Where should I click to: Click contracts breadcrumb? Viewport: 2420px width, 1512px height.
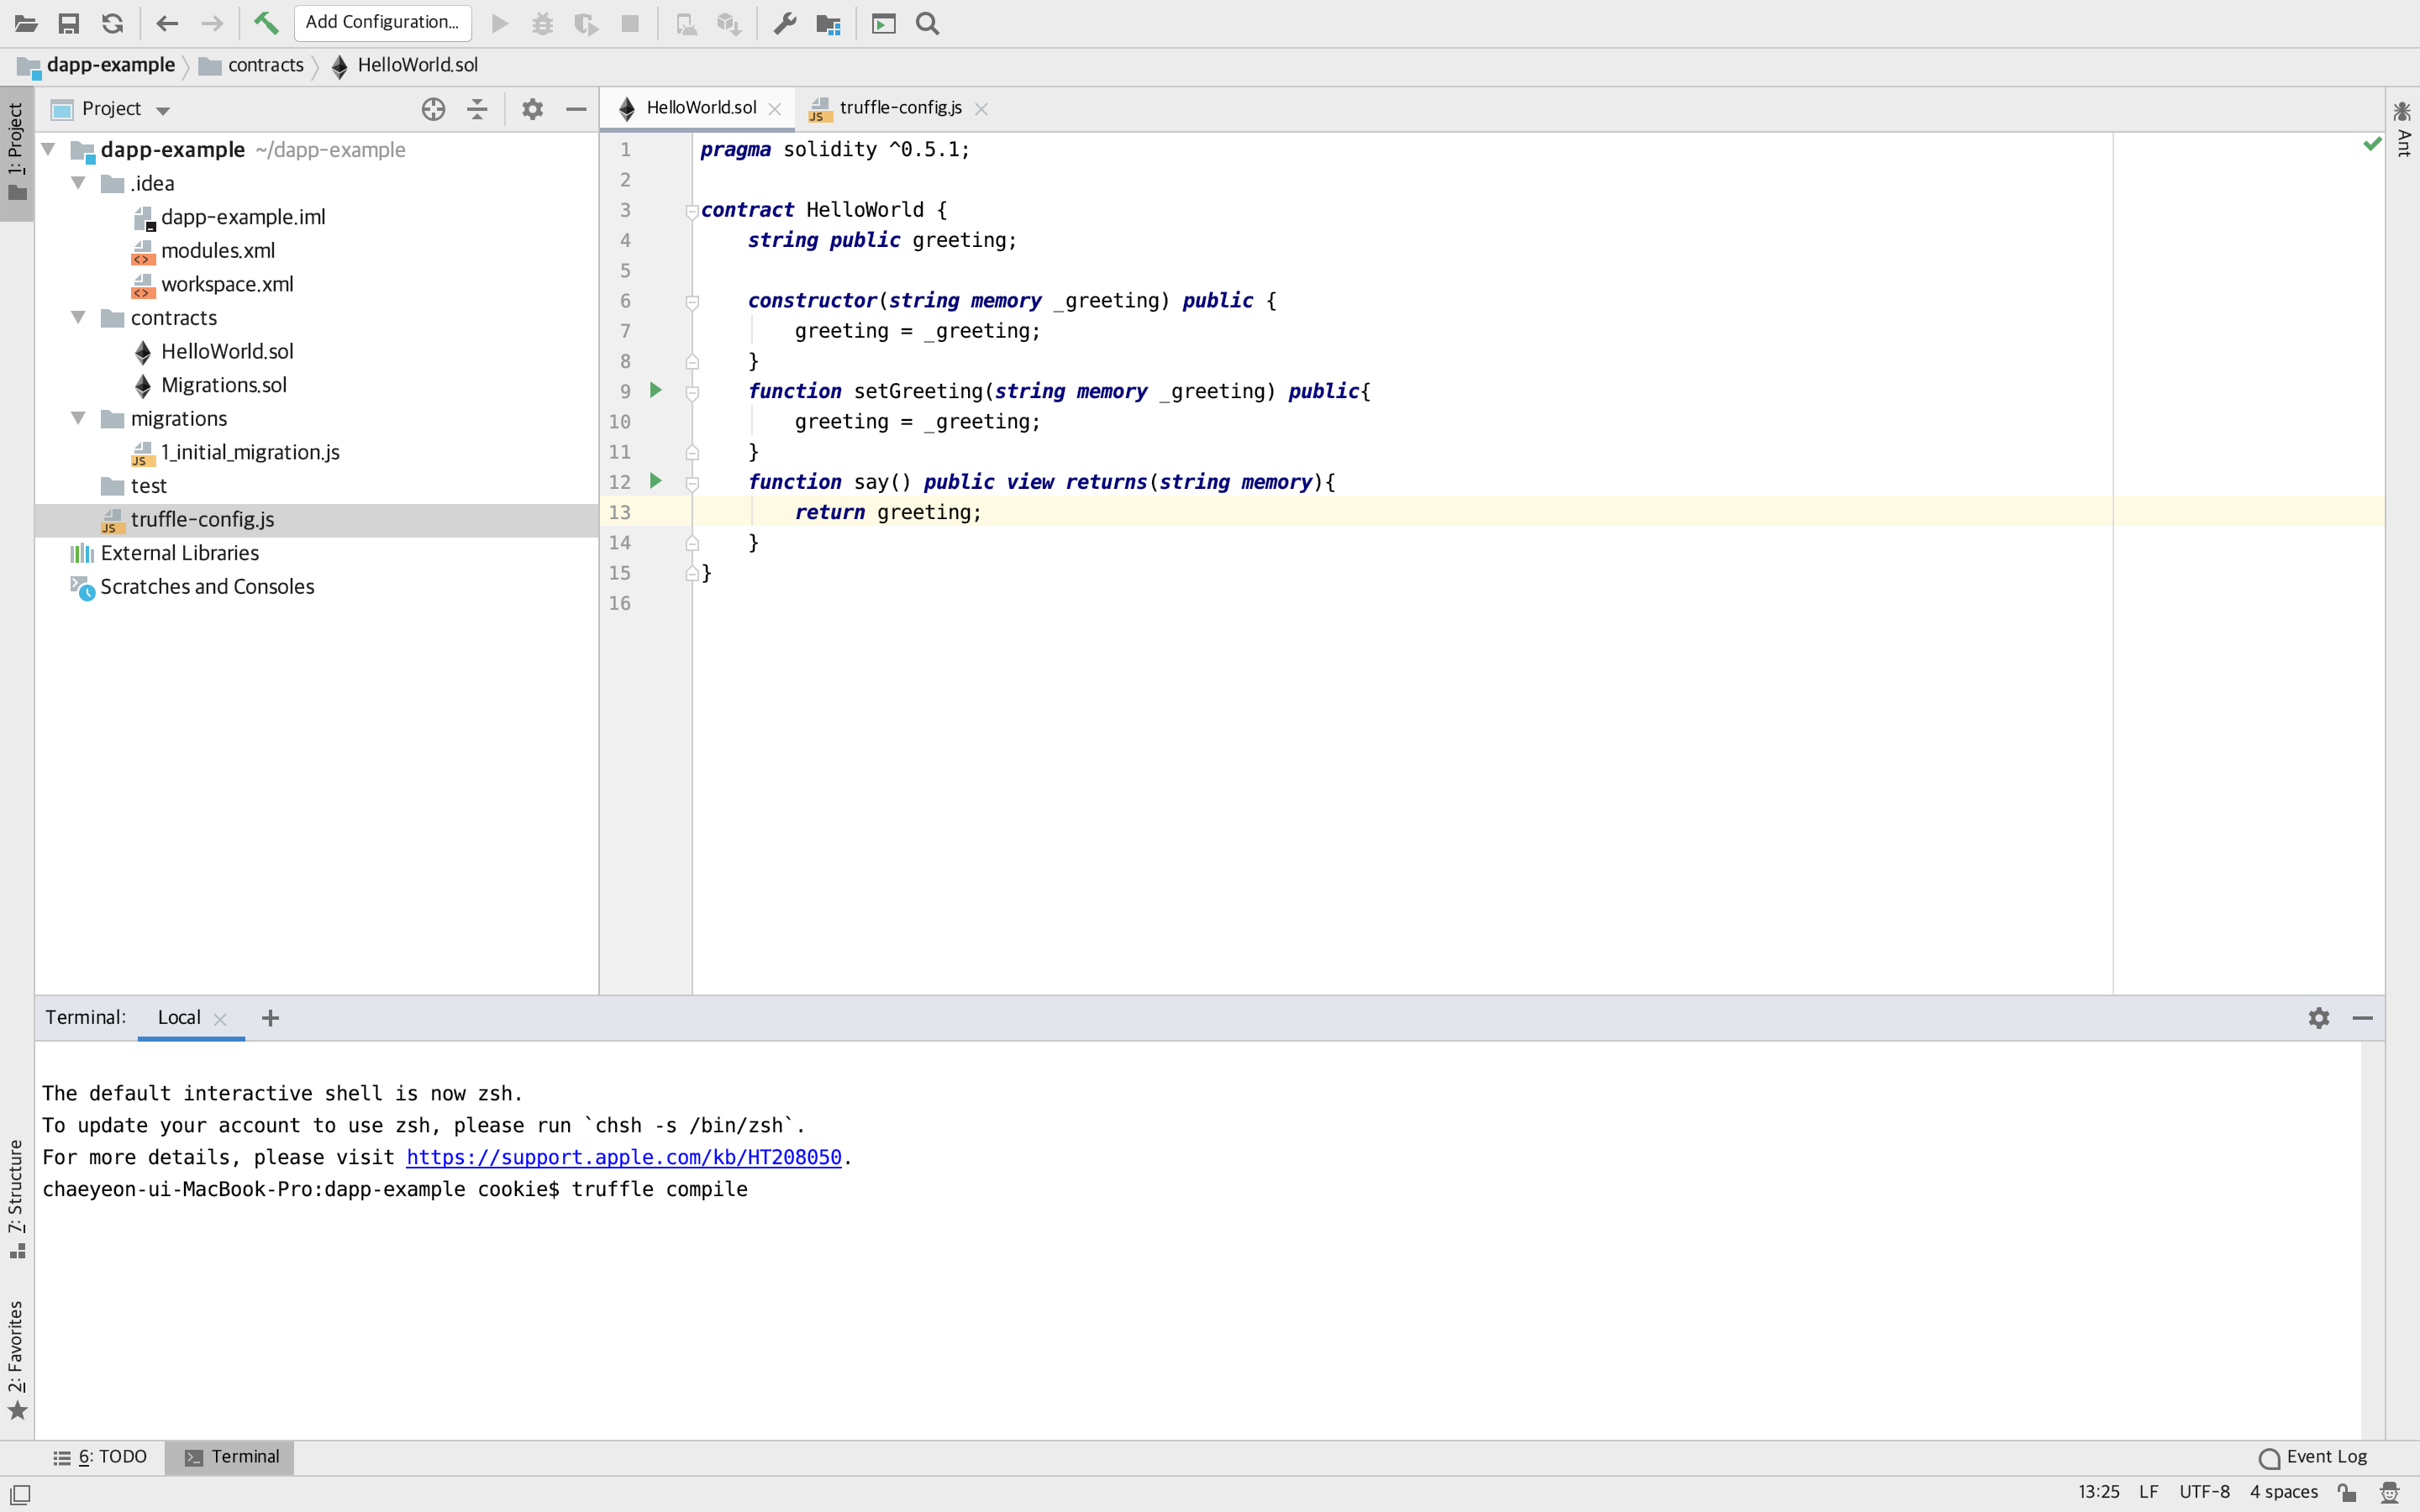pyautogui.click(x=251, y=65)
